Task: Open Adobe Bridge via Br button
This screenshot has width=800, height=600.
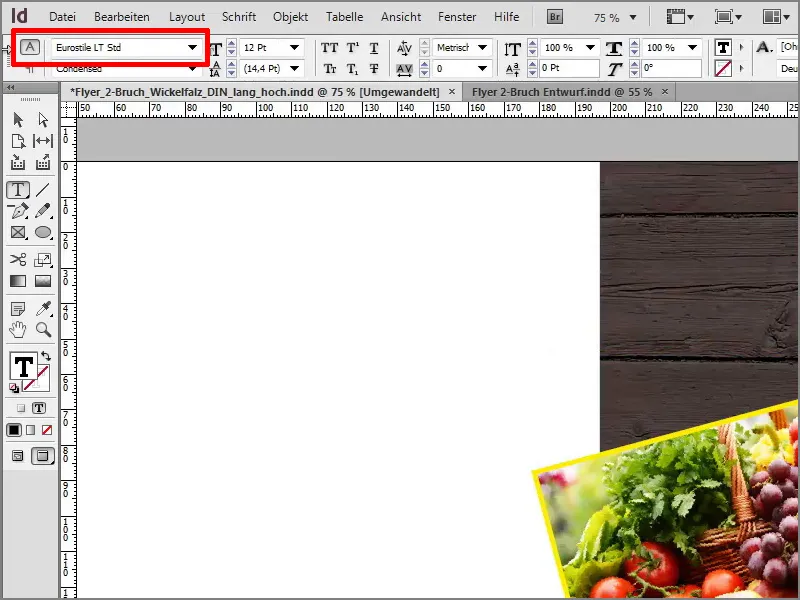Action: pos(555,17)
